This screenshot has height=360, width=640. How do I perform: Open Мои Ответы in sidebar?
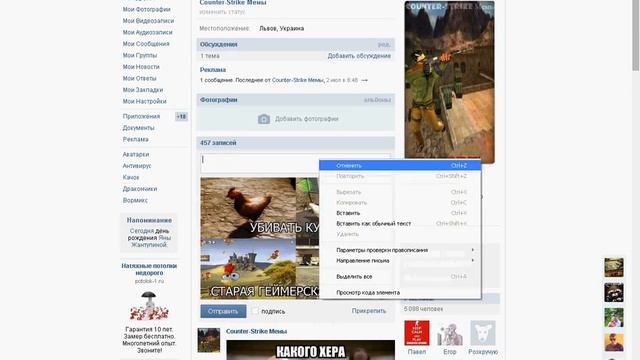(139, 78)
